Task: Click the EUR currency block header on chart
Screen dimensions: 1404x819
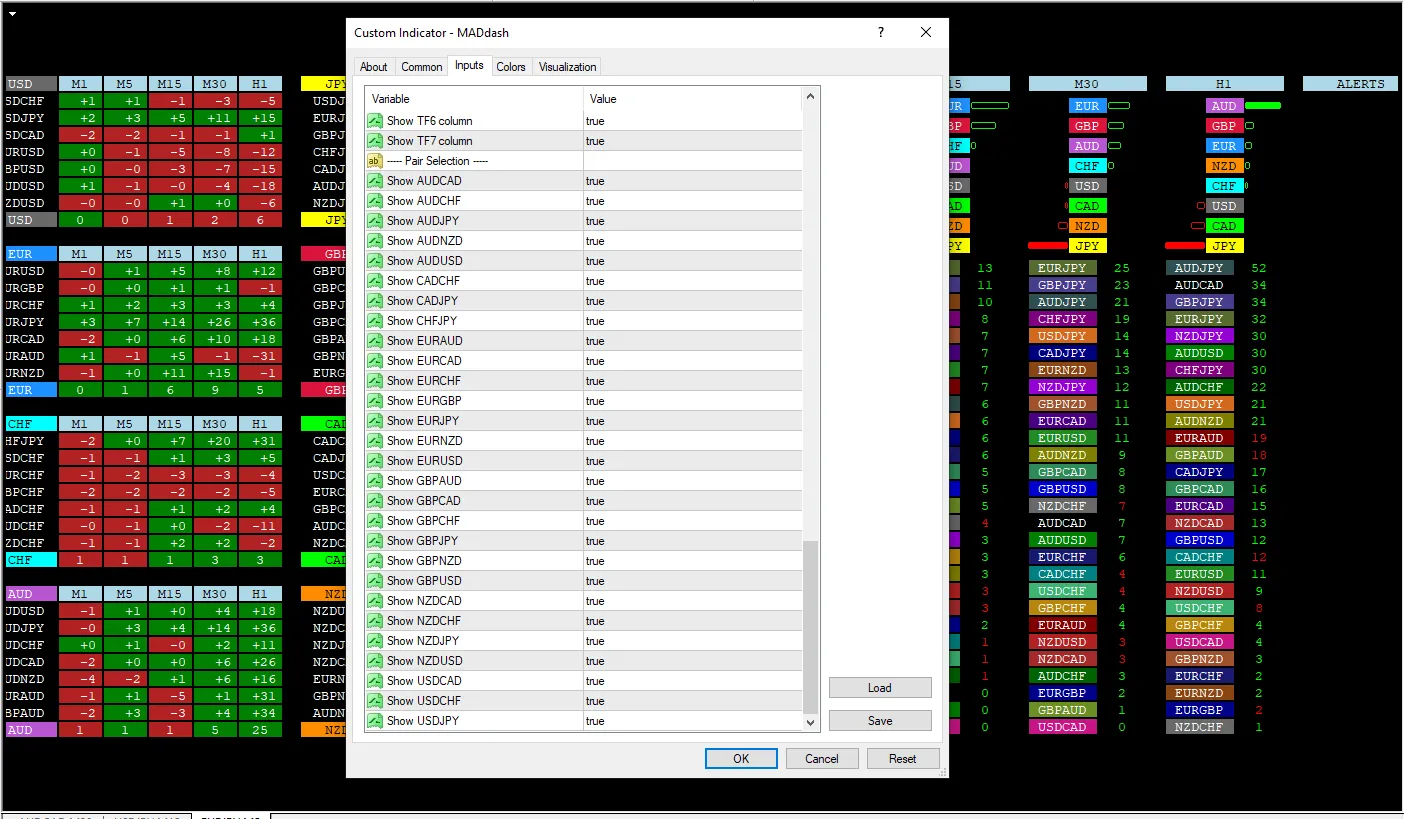Action: [x=31, y=254]
